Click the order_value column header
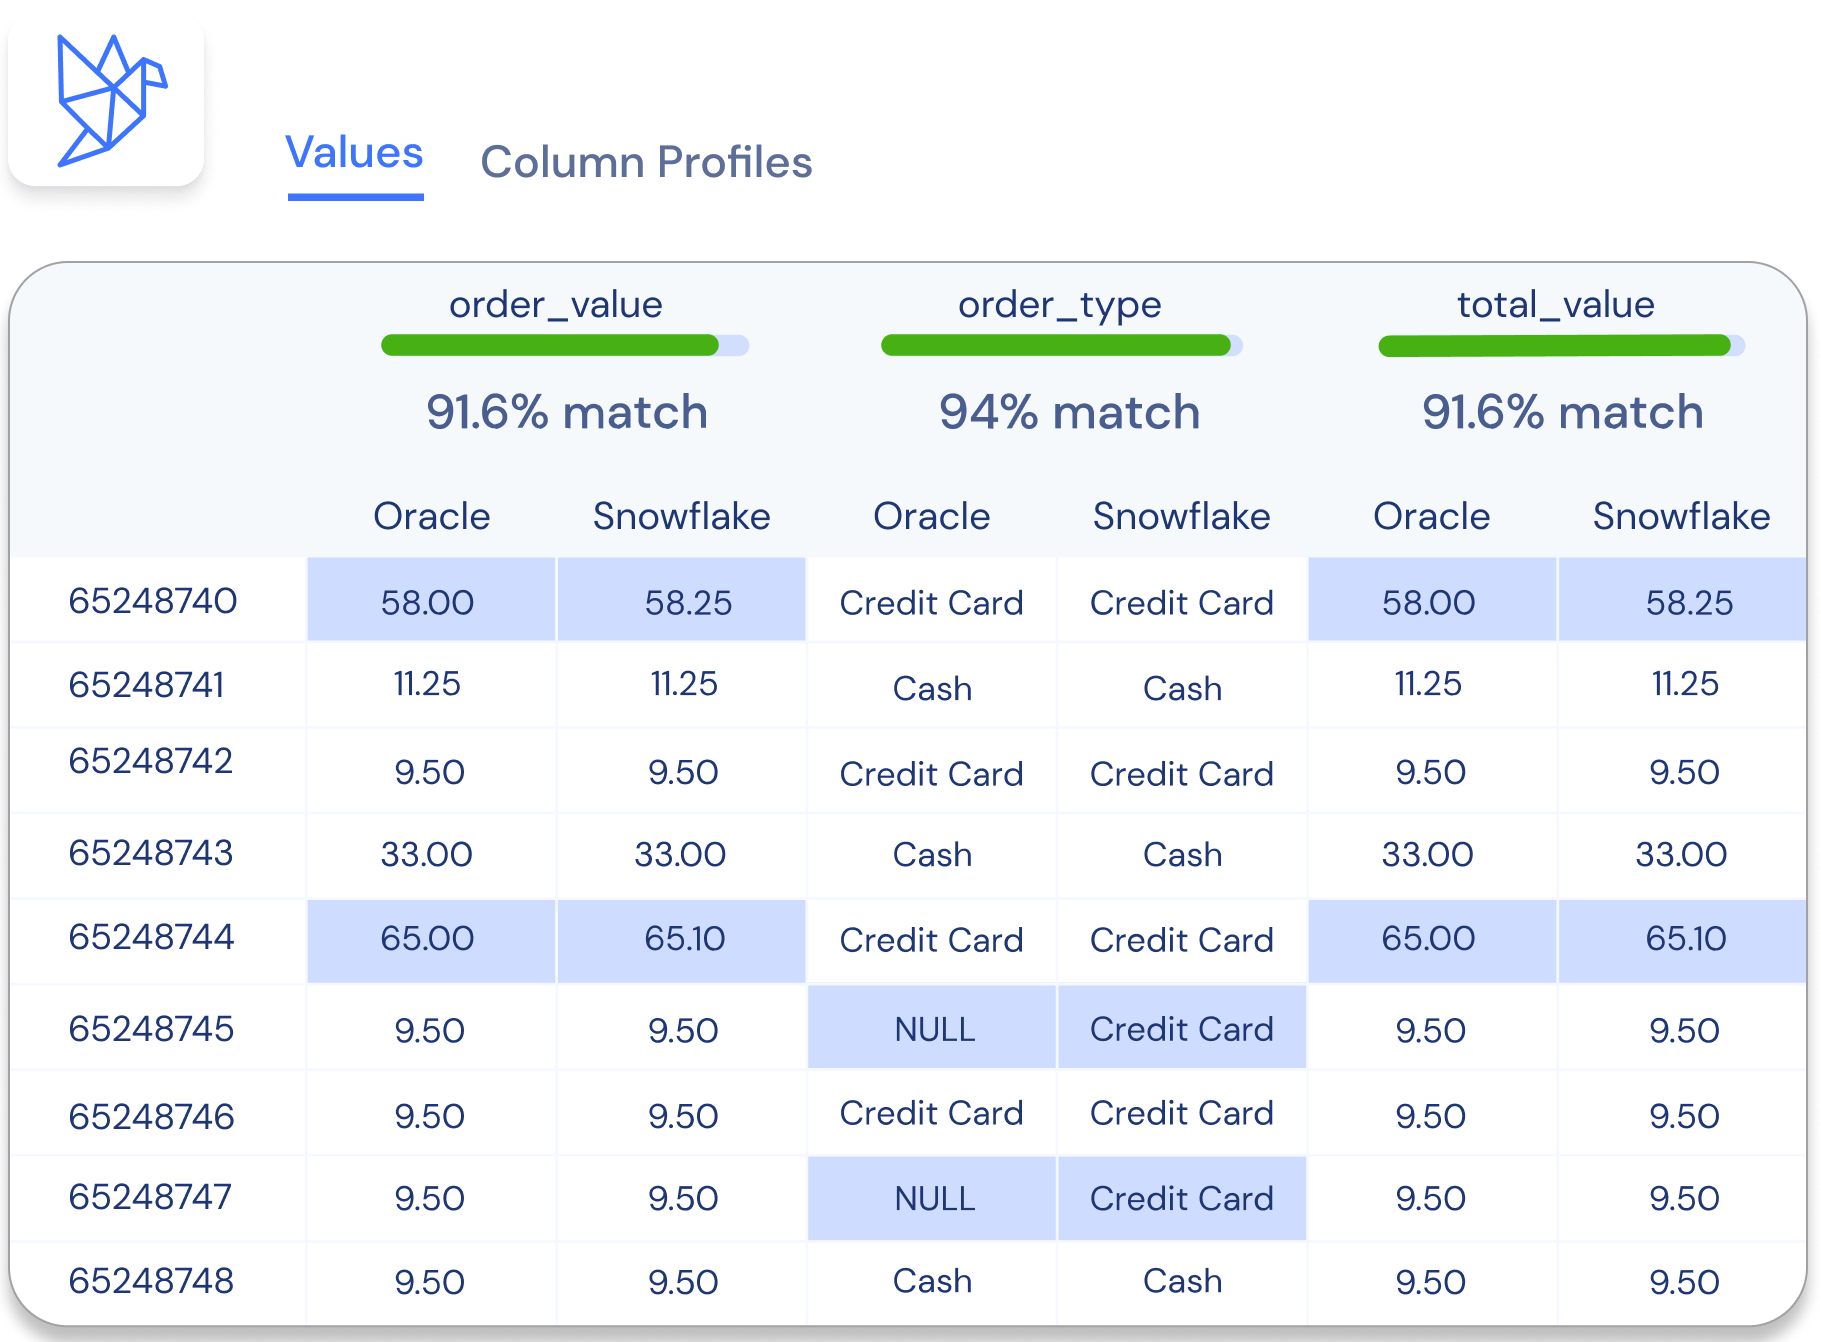Screen dimensions: 1821x1342 tap(555, 304)
